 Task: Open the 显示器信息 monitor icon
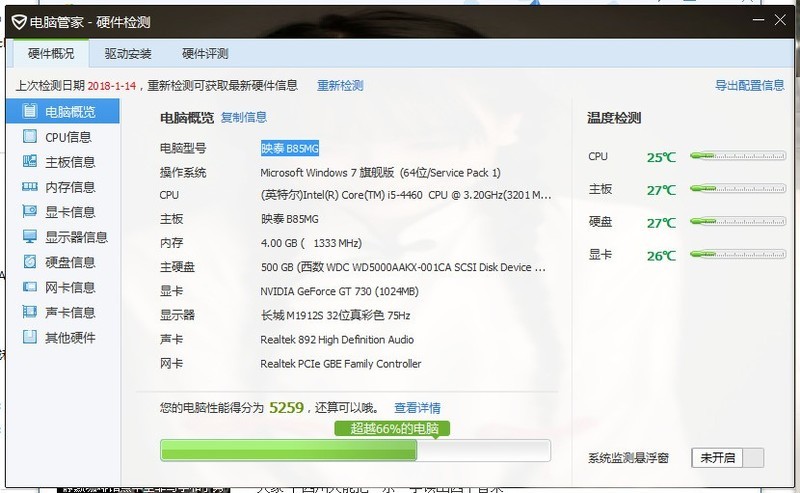30,236
